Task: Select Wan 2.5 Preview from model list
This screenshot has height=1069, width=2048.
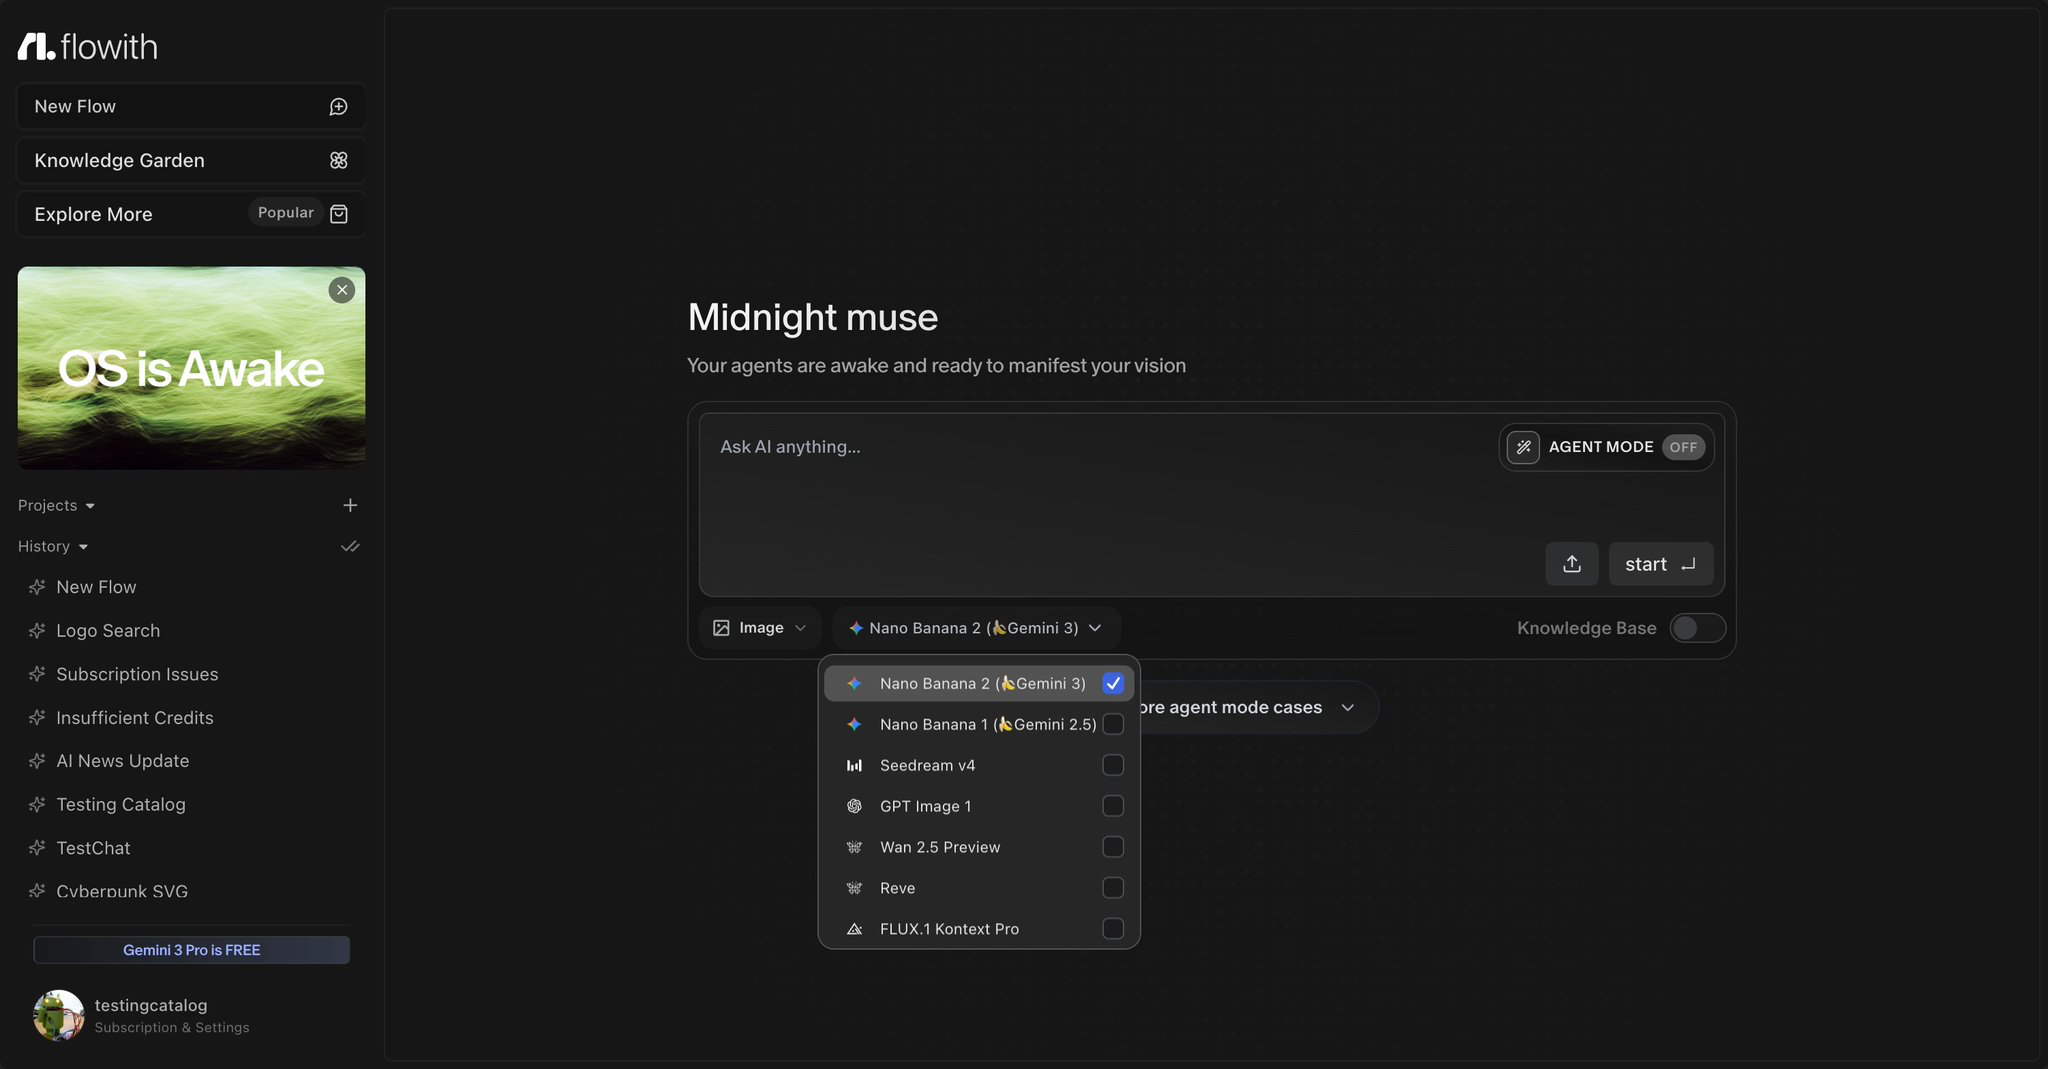Action: 979,847
